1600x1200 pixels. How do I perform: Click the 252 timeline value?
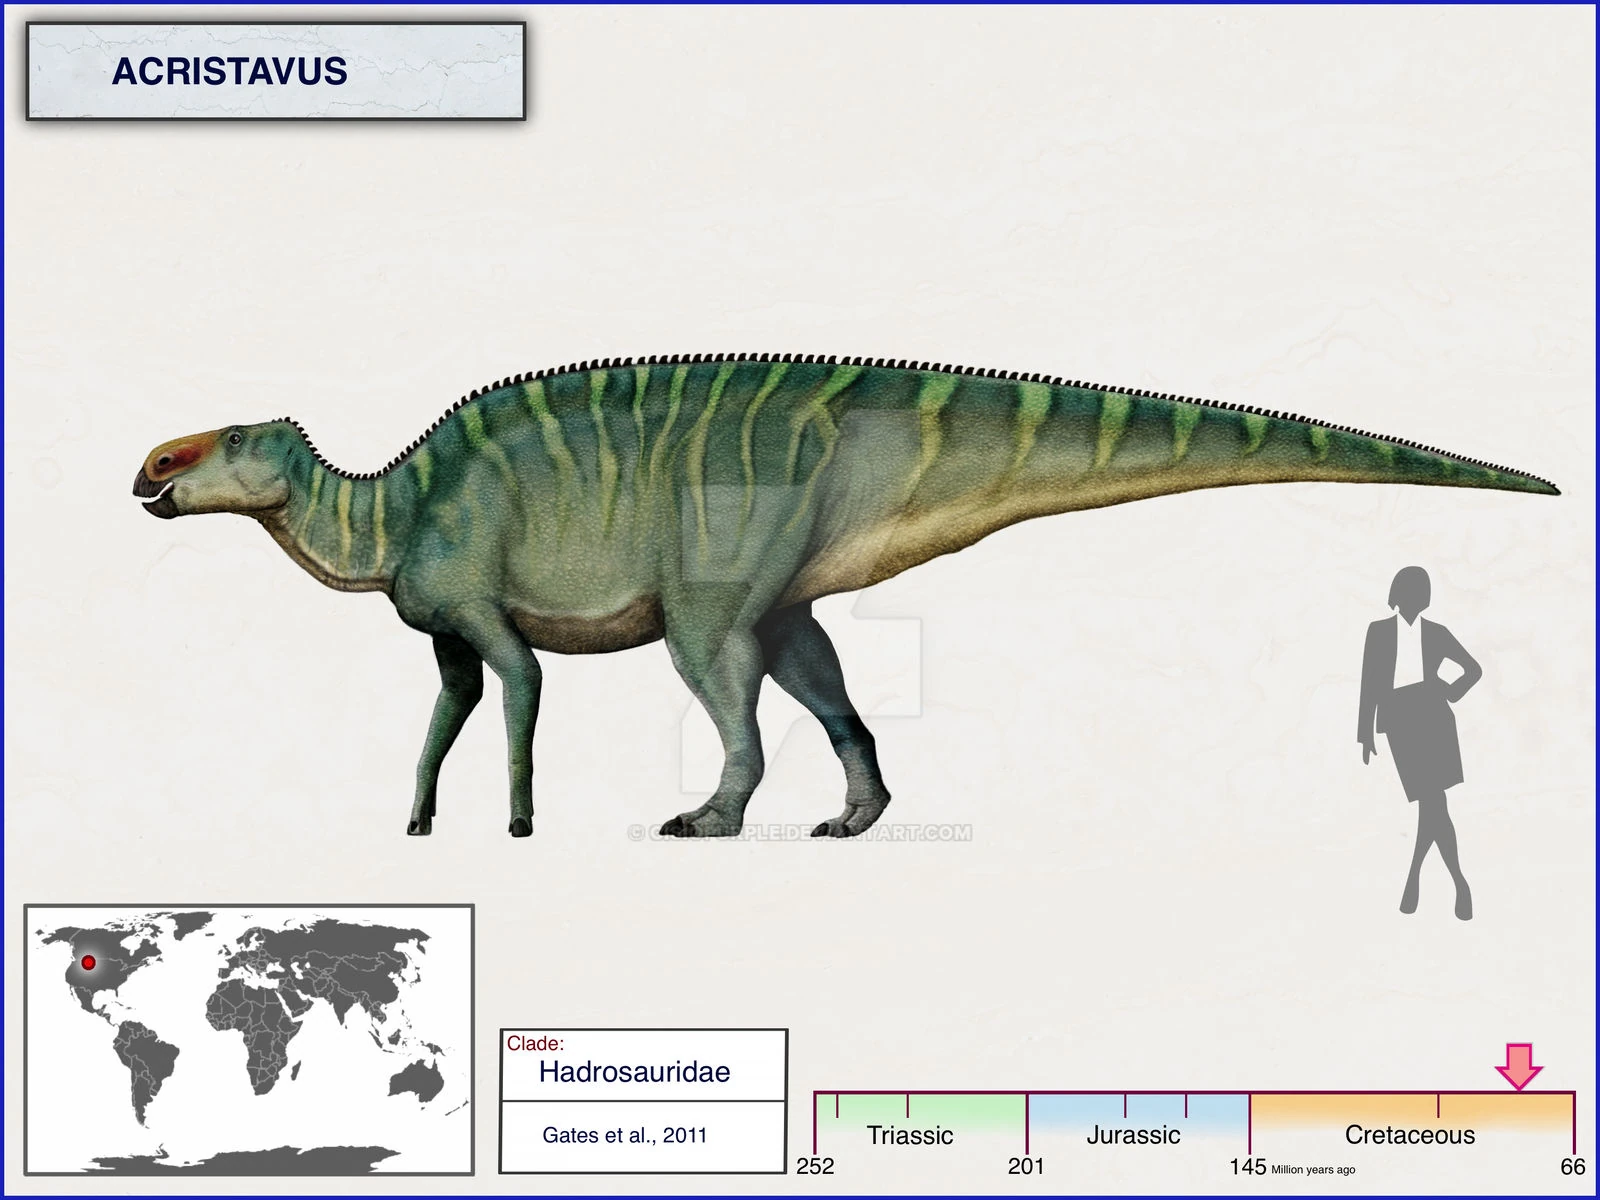(x=815, y=1166)
